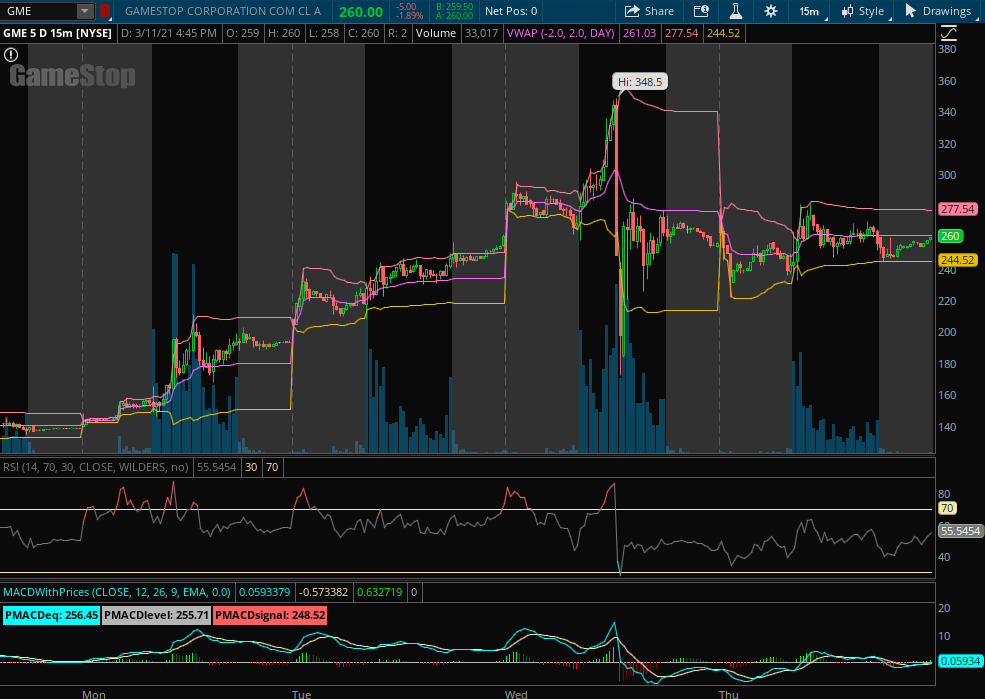This screenshot has height=699, width=985.
Task: Click the red link color 1 icon
Action: (105, 11)
